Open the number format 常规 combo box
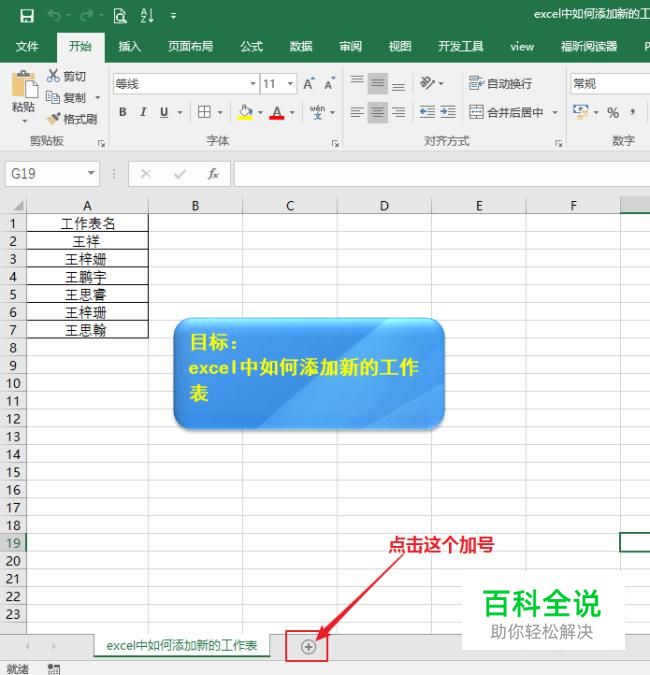Viewport: 650px width, 675px height. (610, 84)
